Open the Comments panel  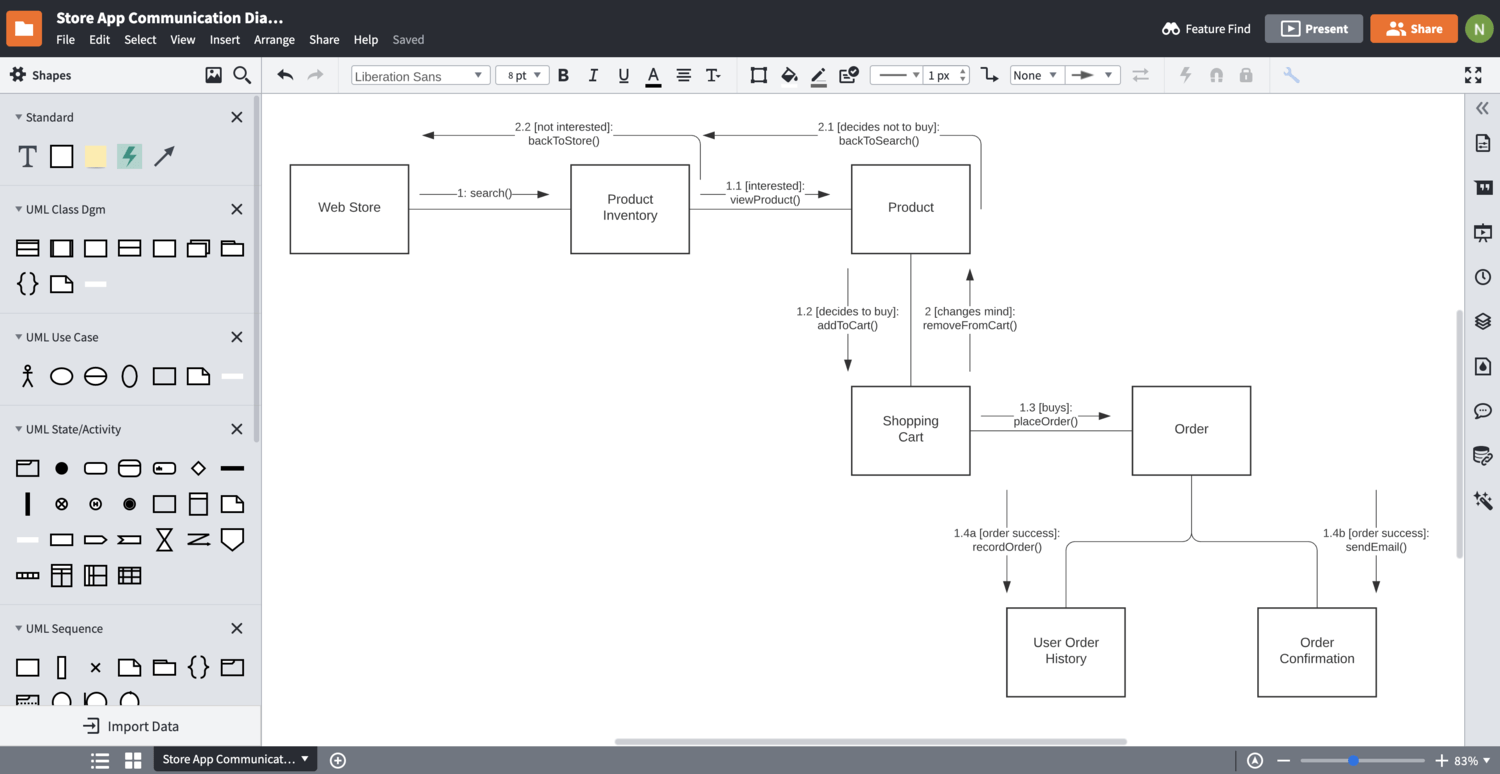(x=1483, y=410)
